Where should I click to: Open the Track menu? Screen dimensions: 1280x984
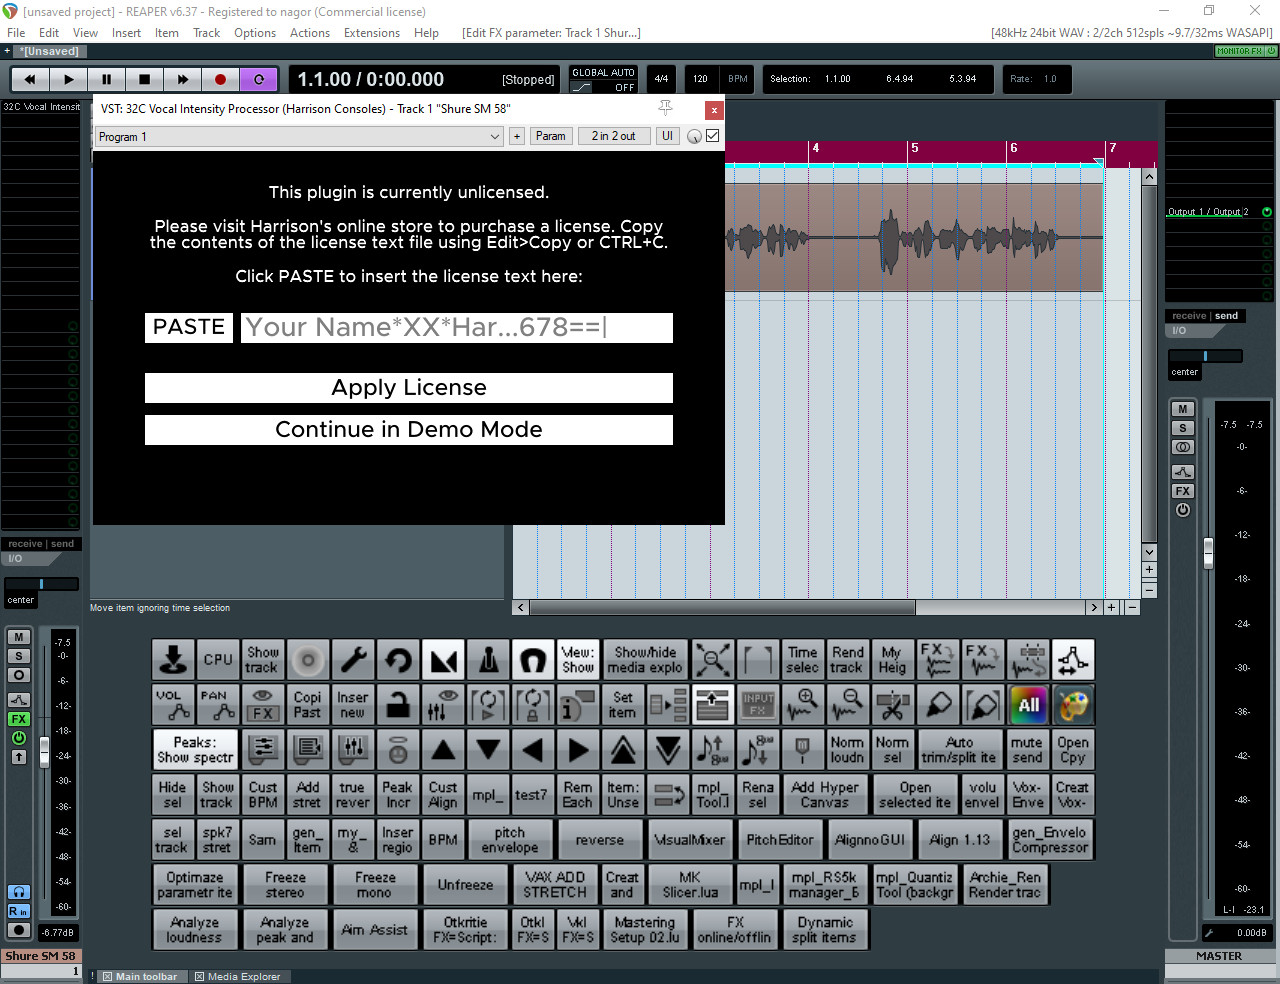(x=206, y=33)
